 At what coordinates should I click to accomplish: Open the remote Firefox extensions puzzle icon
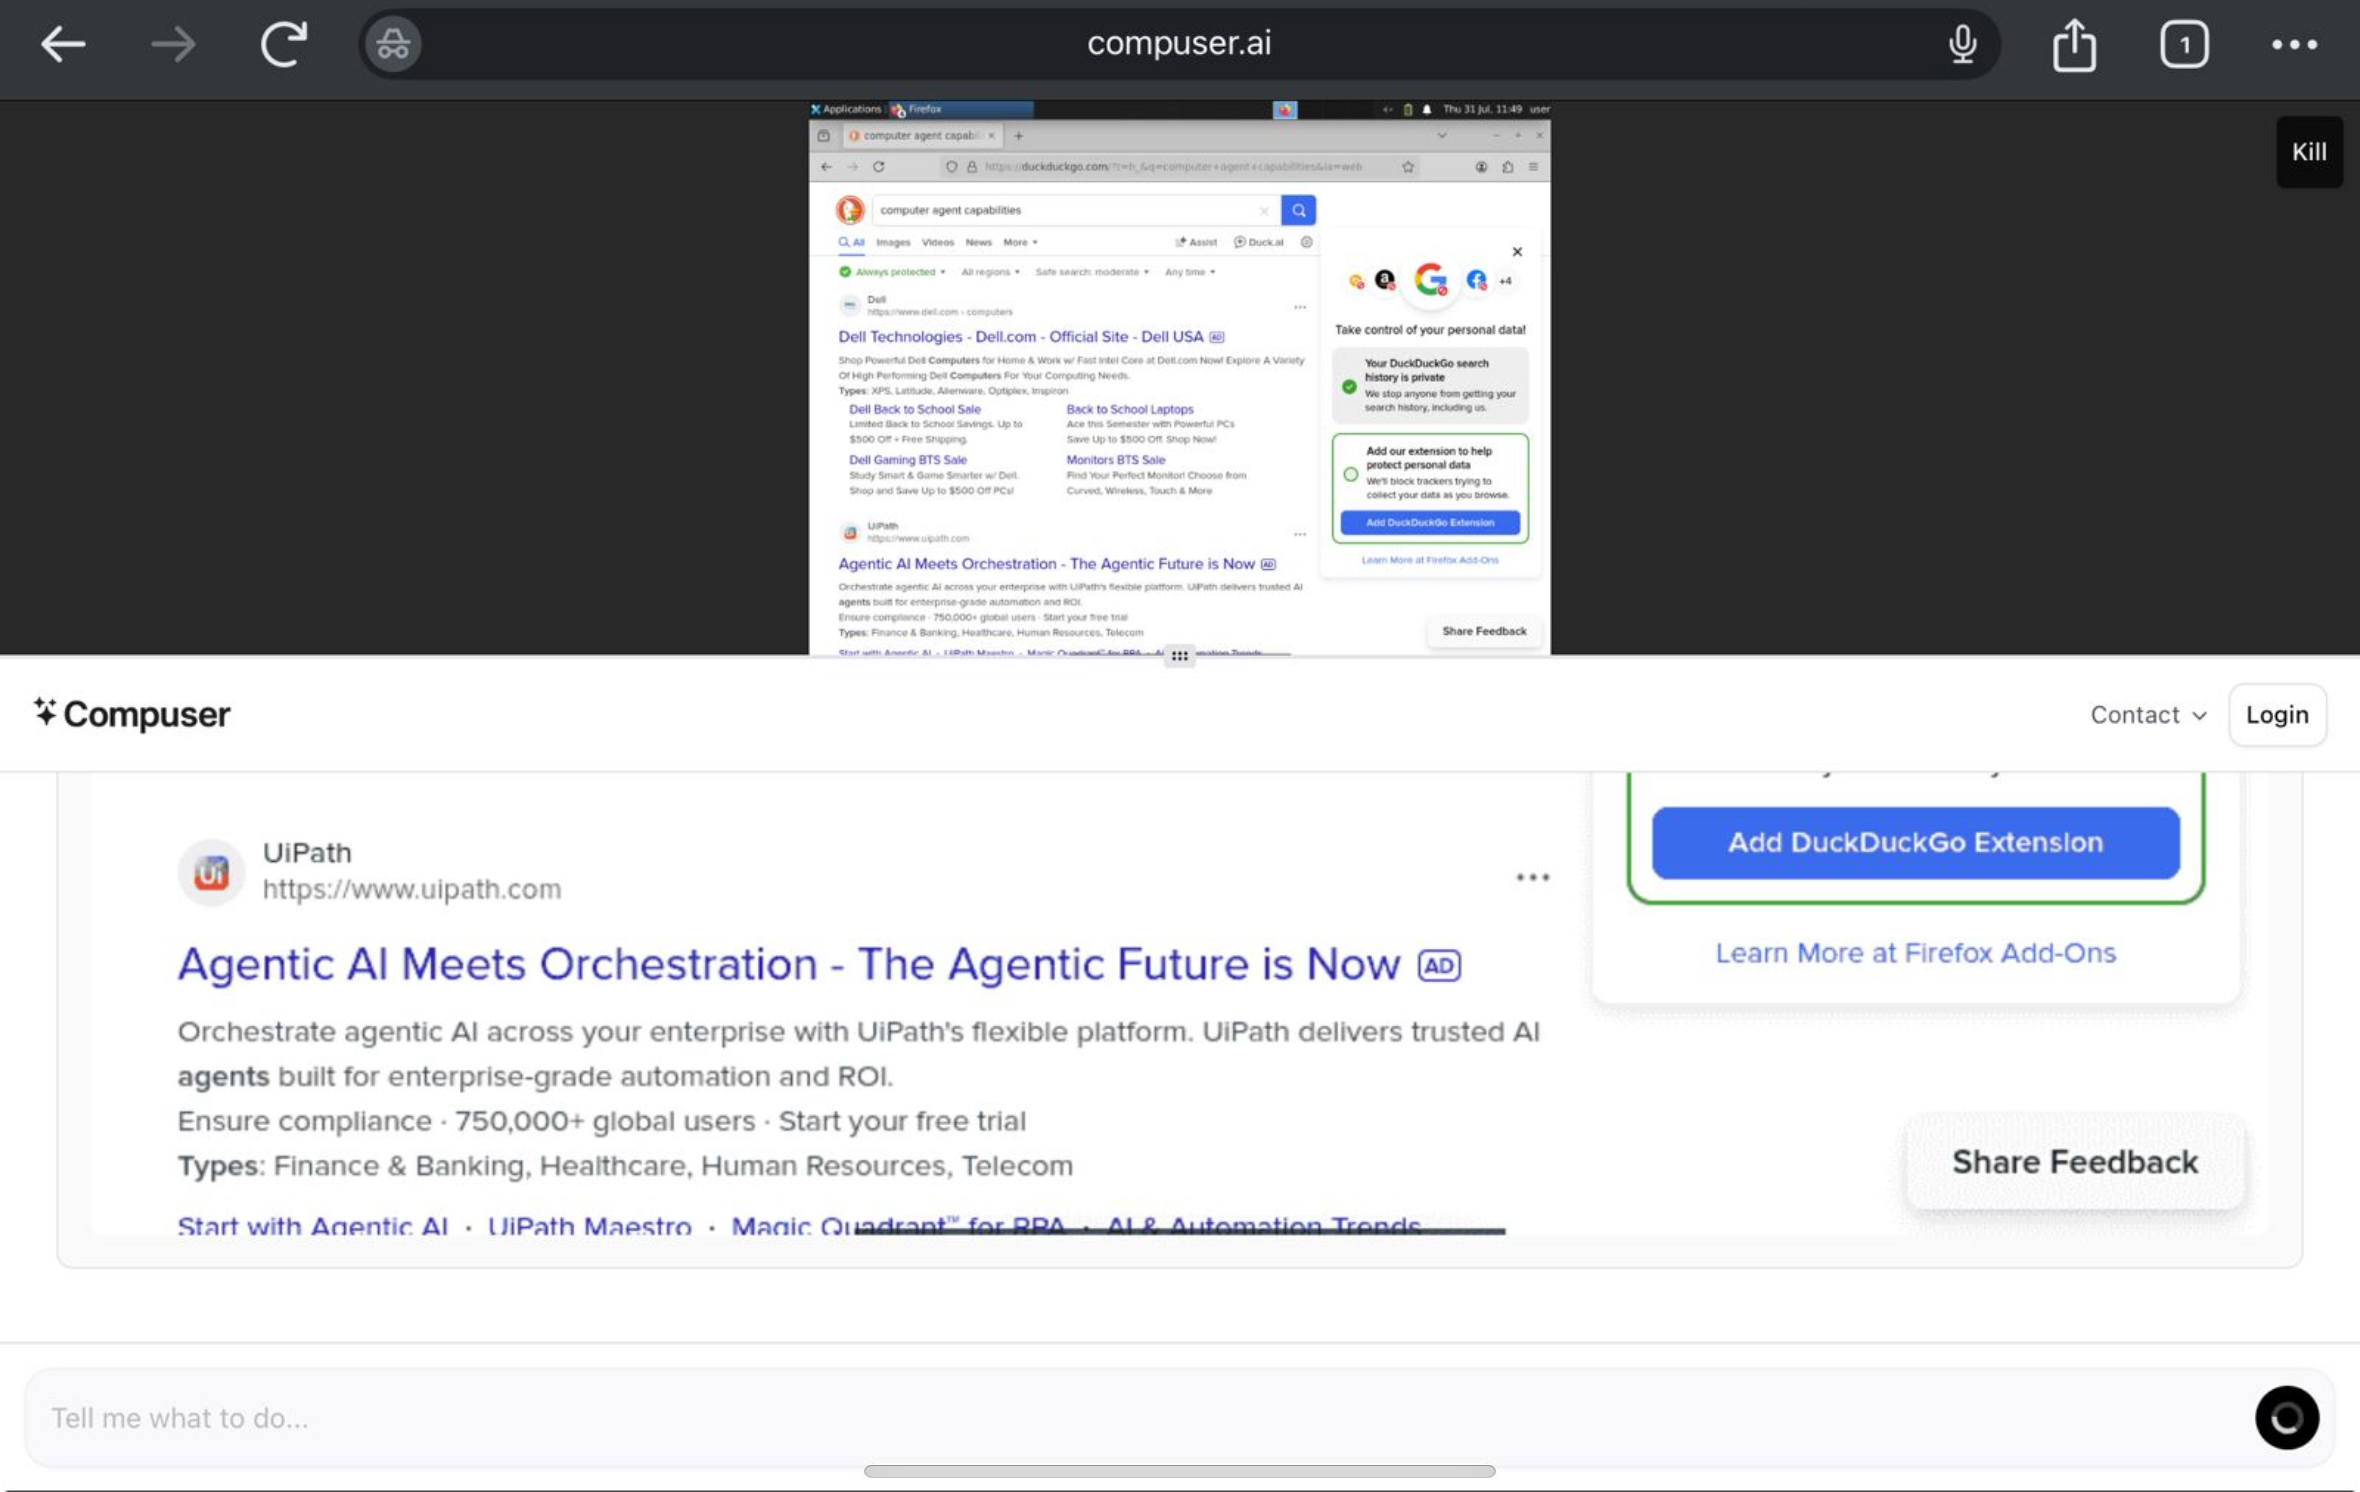click(1507, 167)
